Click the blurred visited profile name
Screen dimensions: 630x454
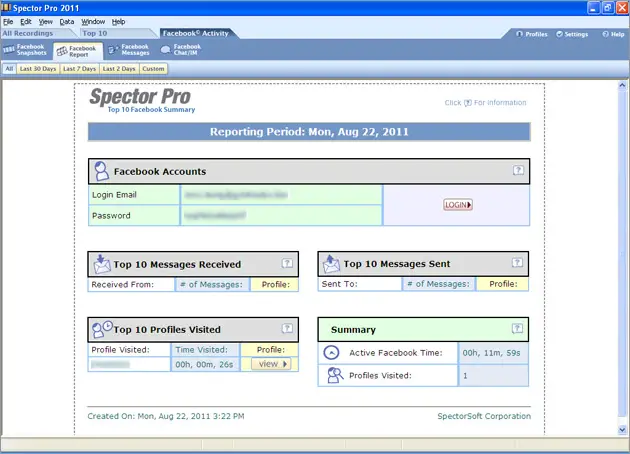point(110,364)
